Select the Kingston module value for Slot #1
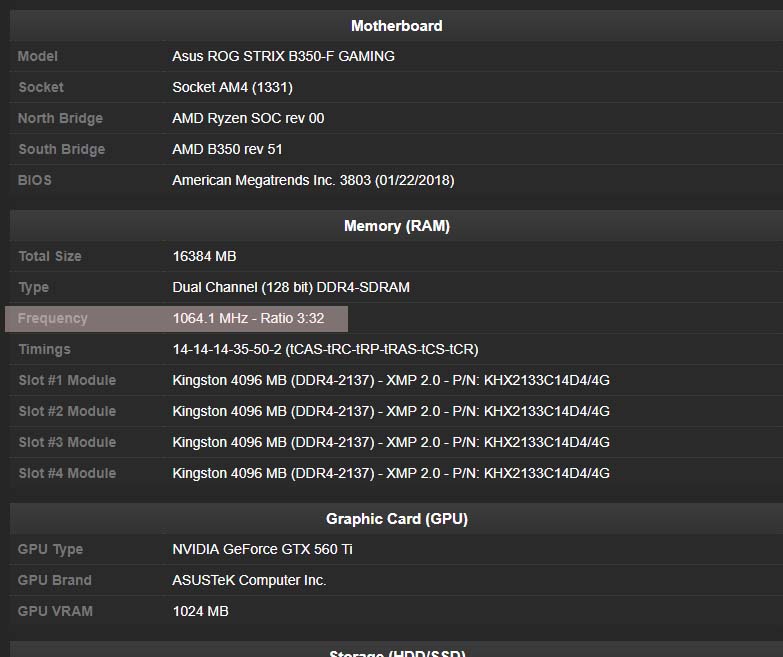The width and height of the screenshot is (783, 657). [391, 380]
